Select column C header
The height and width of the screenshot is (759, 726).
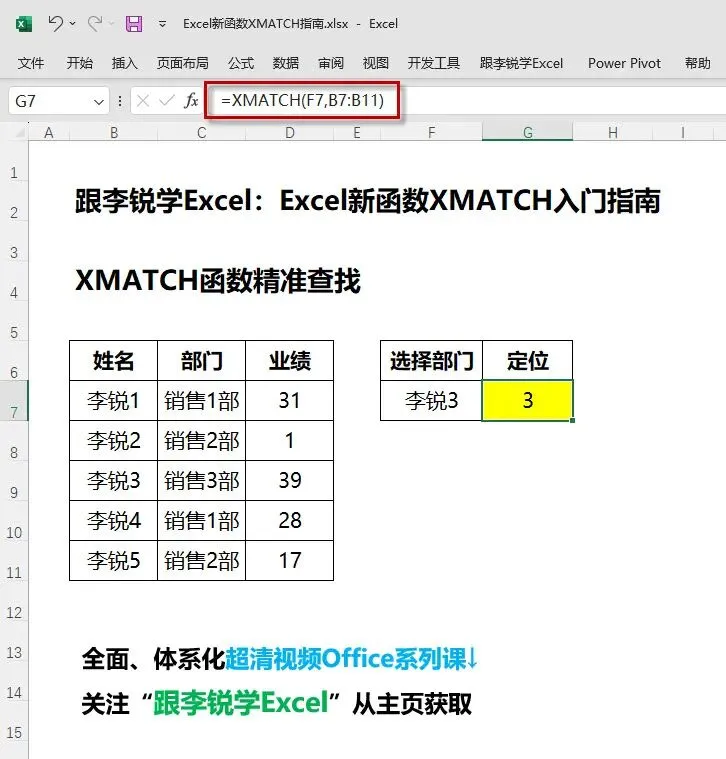(x=202, y=132)
